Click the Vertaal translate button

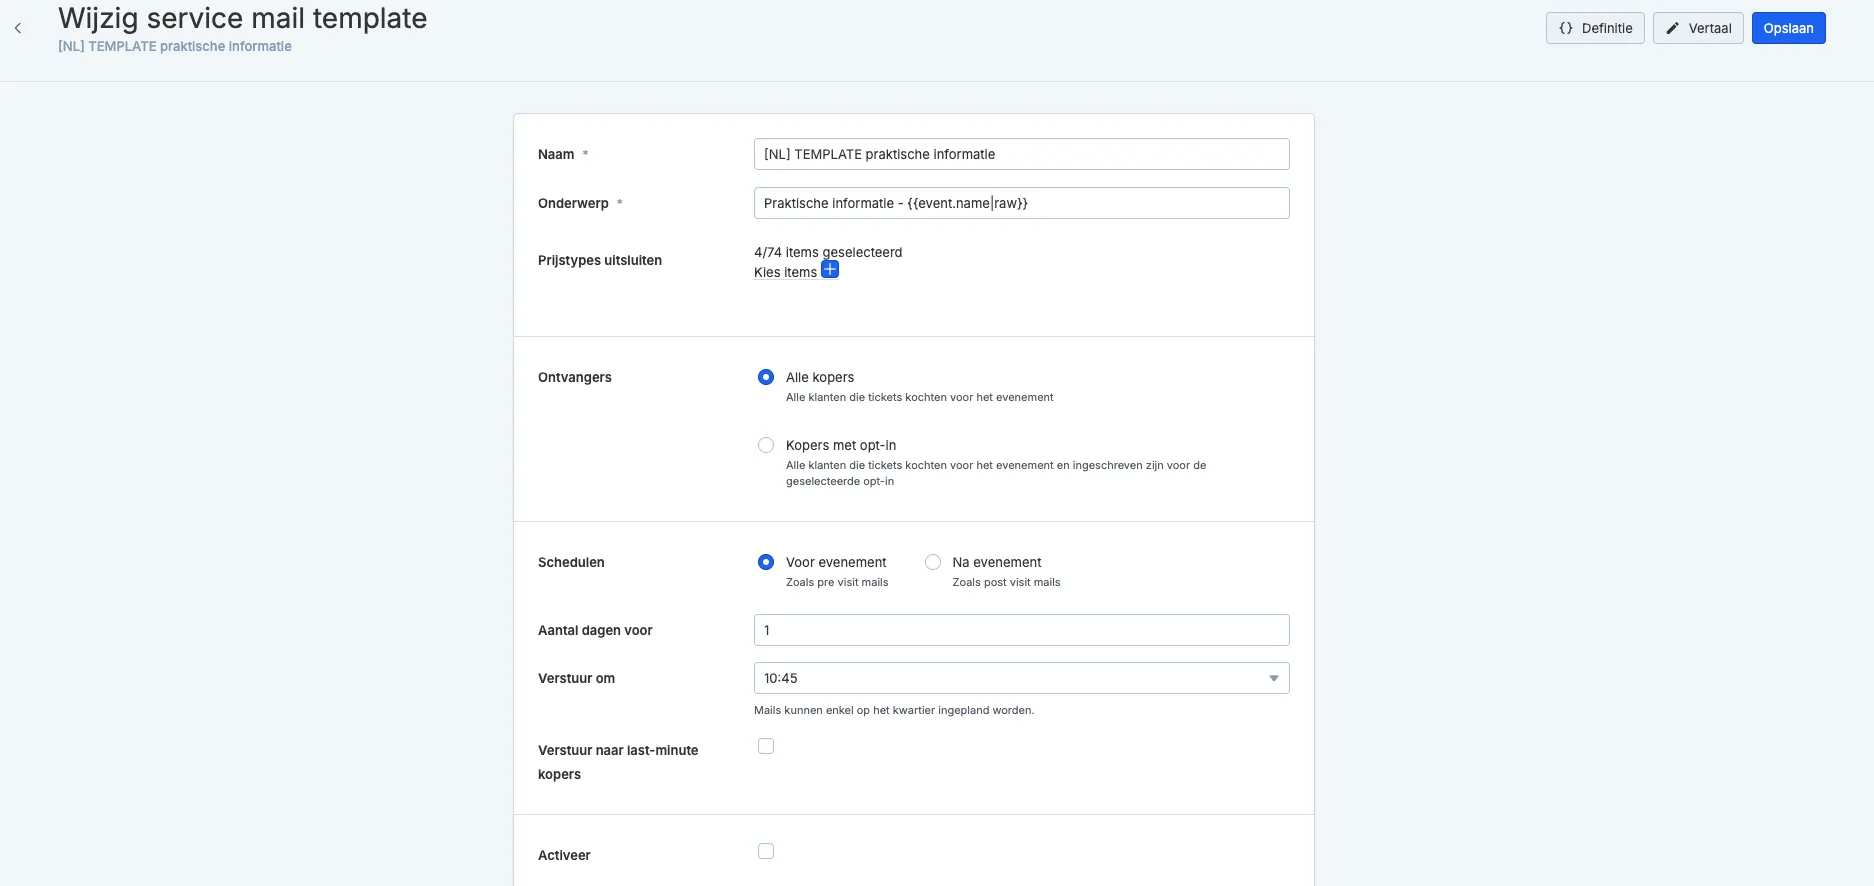click(x=1698, y=28)
